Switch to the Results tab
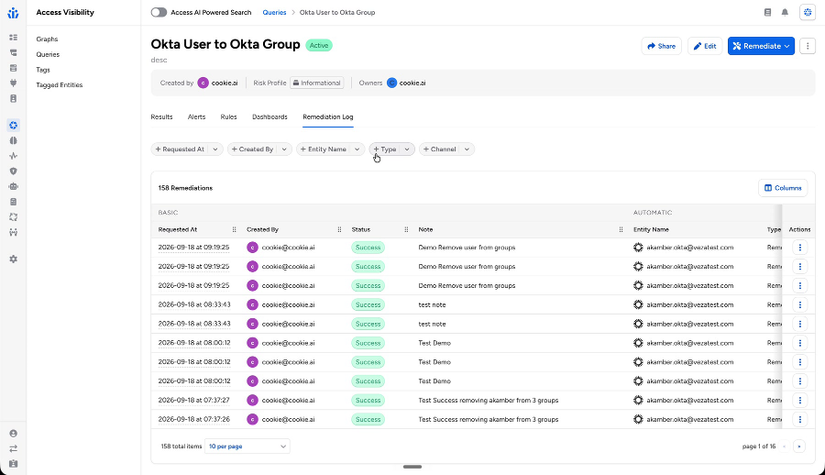The image size is (825, 475). tap(162, 117)
